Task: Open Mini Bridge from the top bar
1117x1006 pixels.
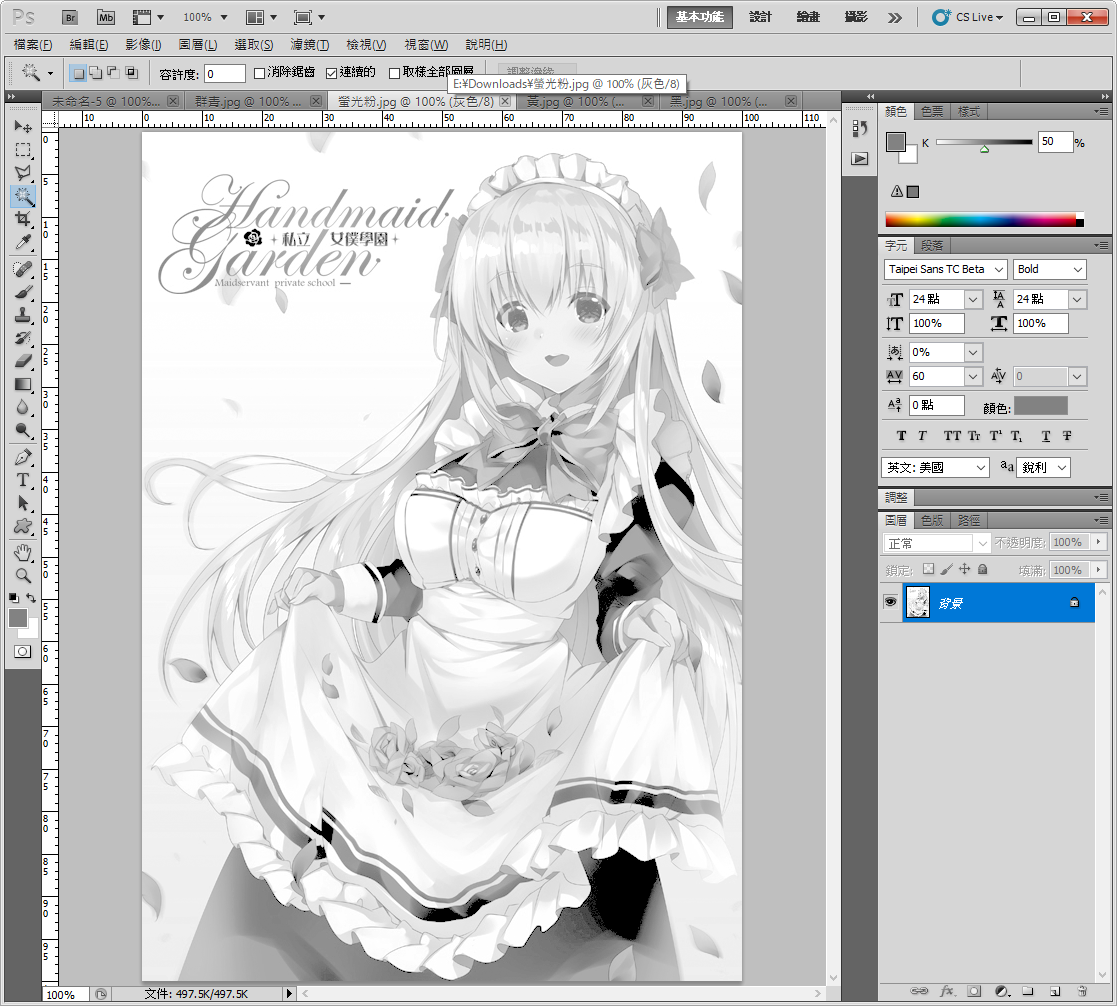Action: click(x=105, y=17)
